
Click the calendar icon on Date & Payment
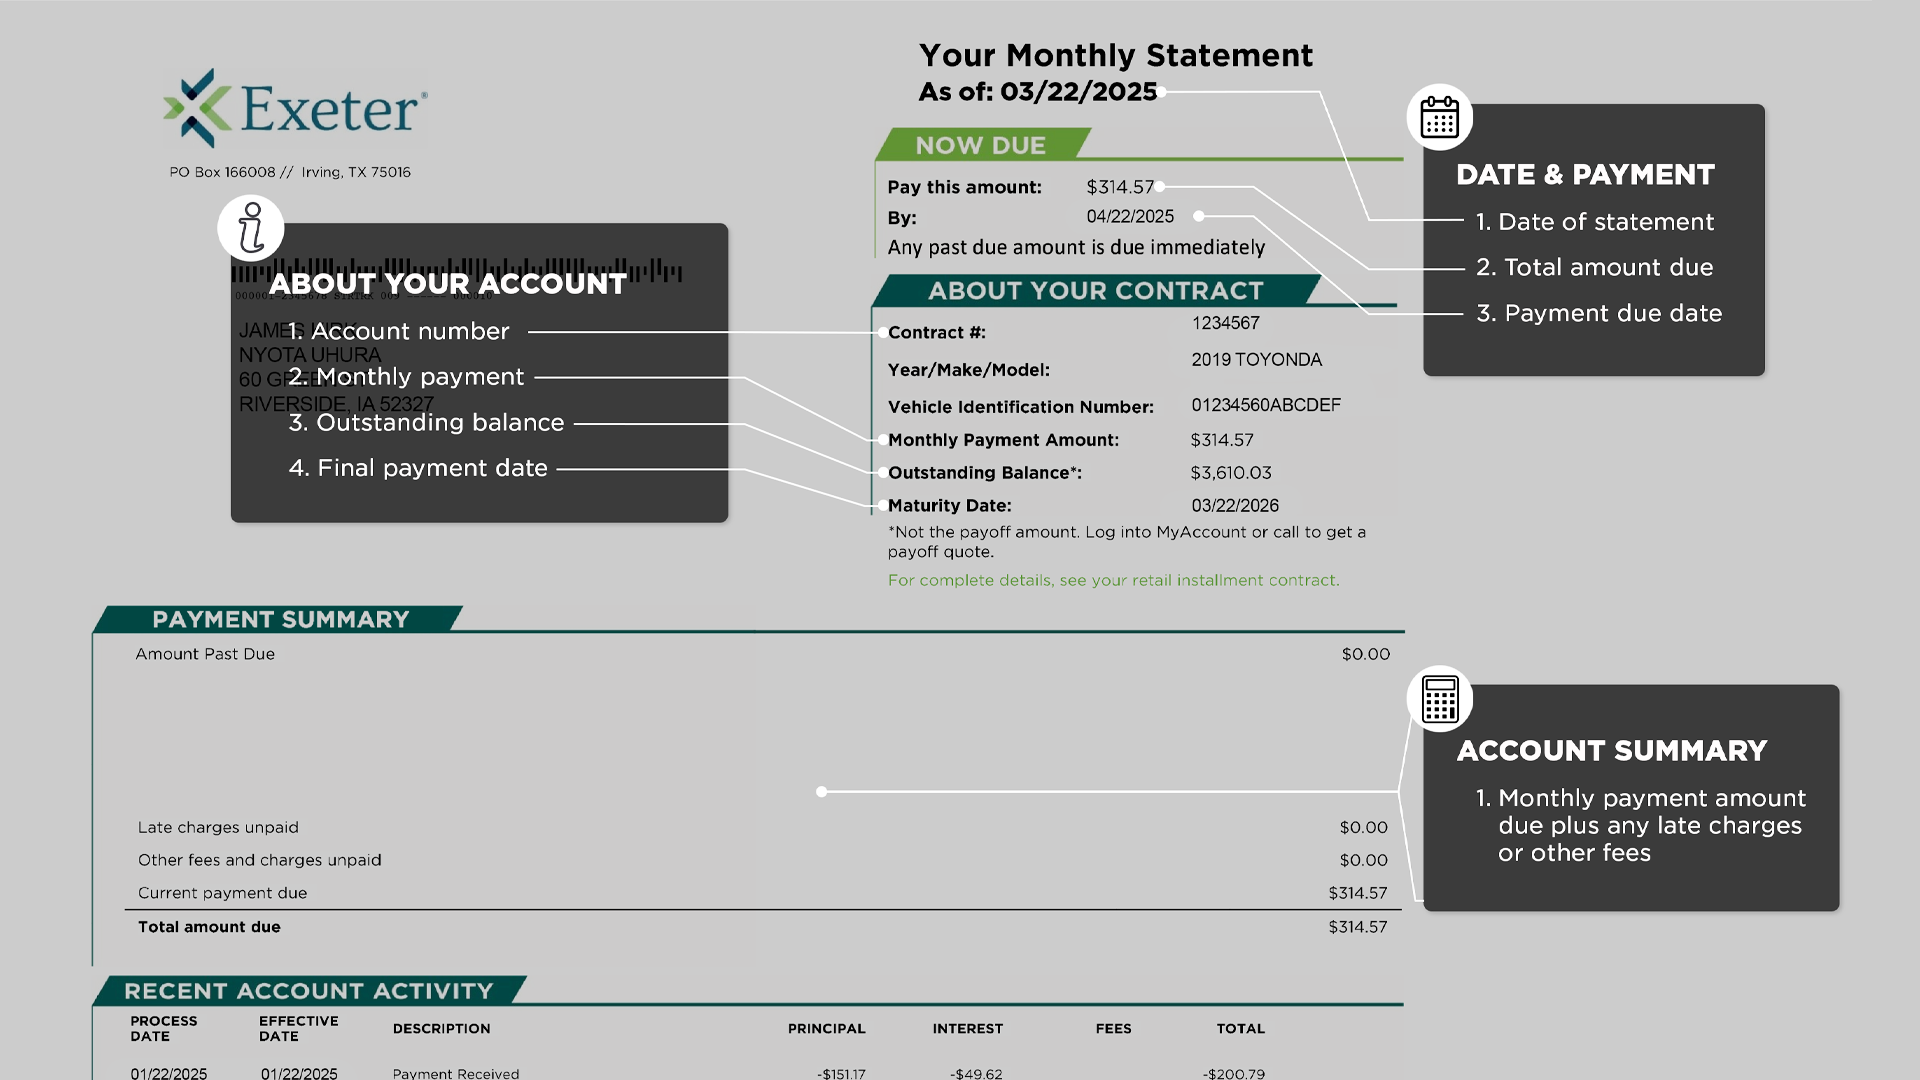point(1440,117)
